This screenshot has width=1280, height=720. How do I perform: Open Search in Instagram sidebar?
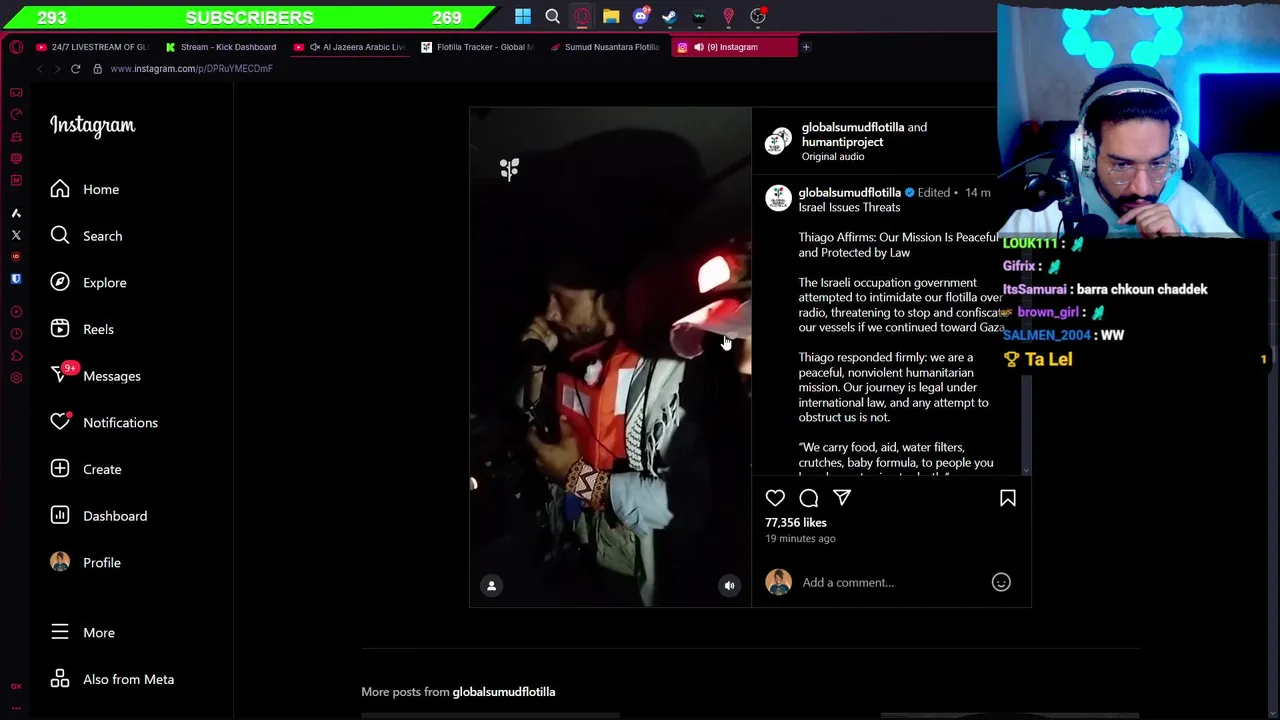tap(87, 236)
